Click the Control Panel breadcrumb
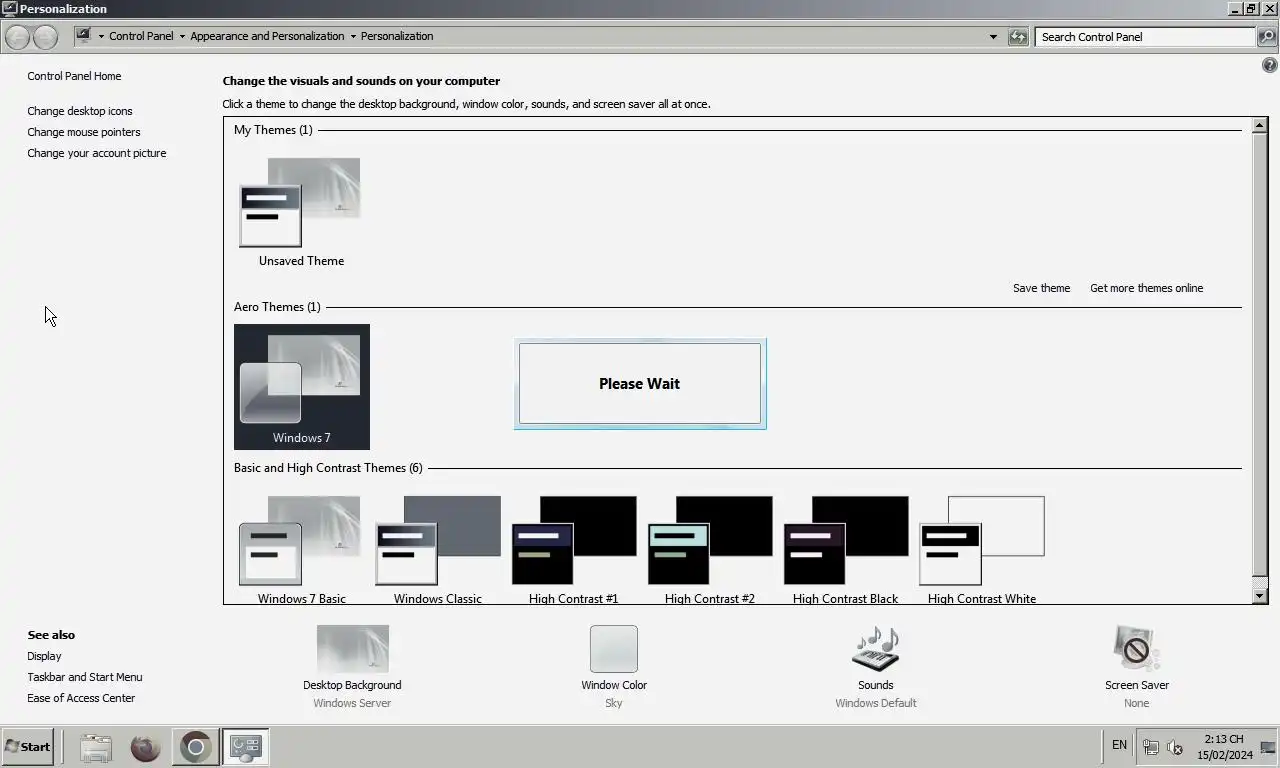Viewport: 1280px width, 768px height. [141, 36]
